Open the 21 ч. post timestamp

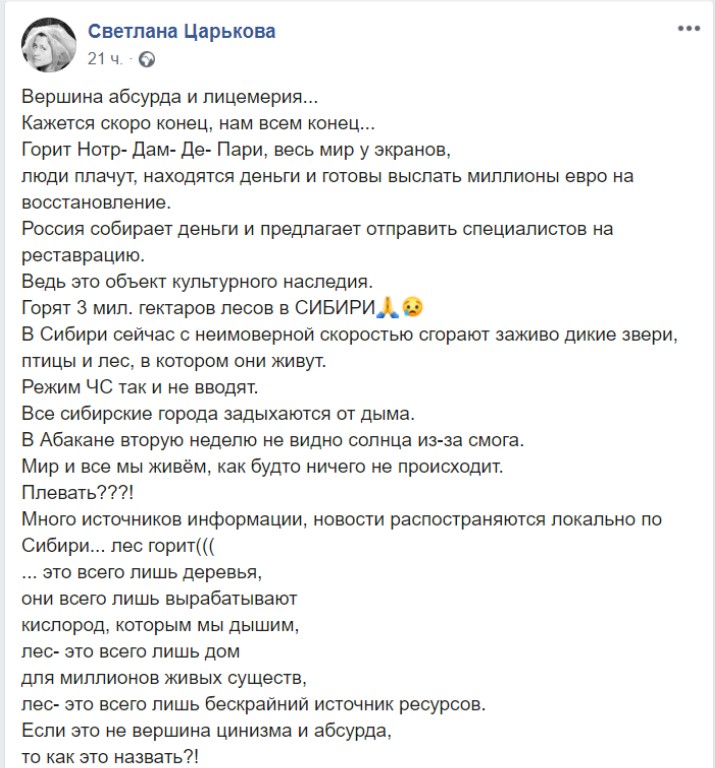pos(105,59)
